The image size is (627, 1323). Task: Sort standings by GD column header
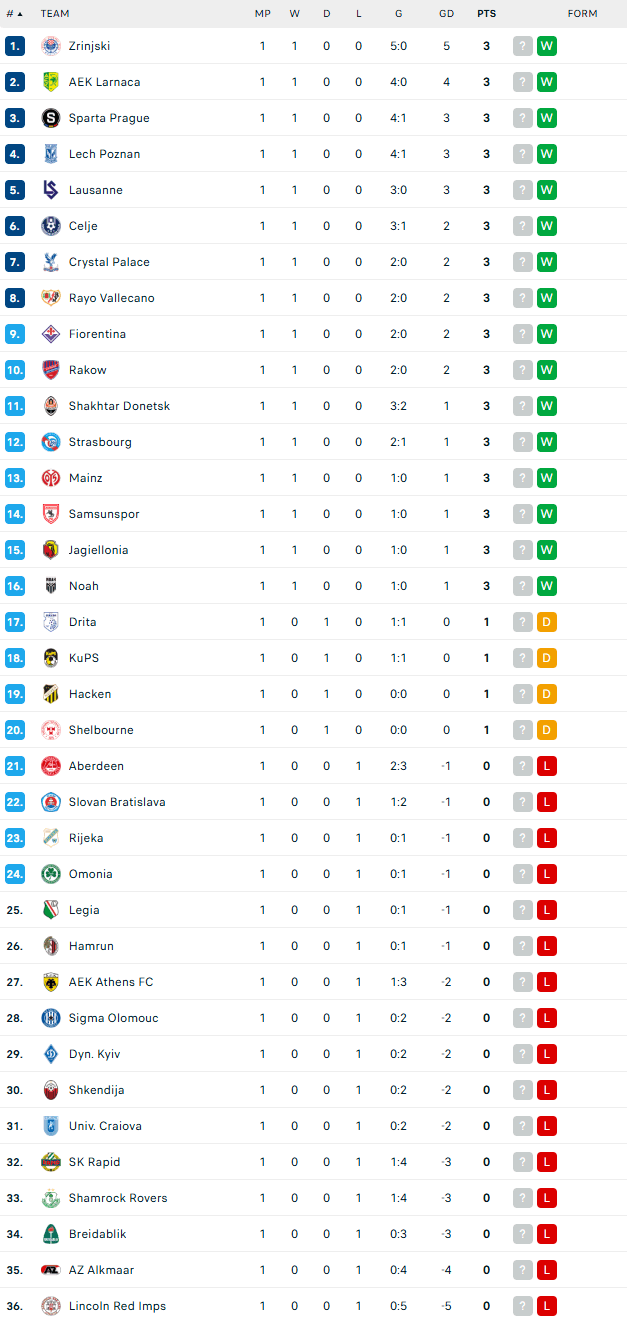[x=446, y=14]
